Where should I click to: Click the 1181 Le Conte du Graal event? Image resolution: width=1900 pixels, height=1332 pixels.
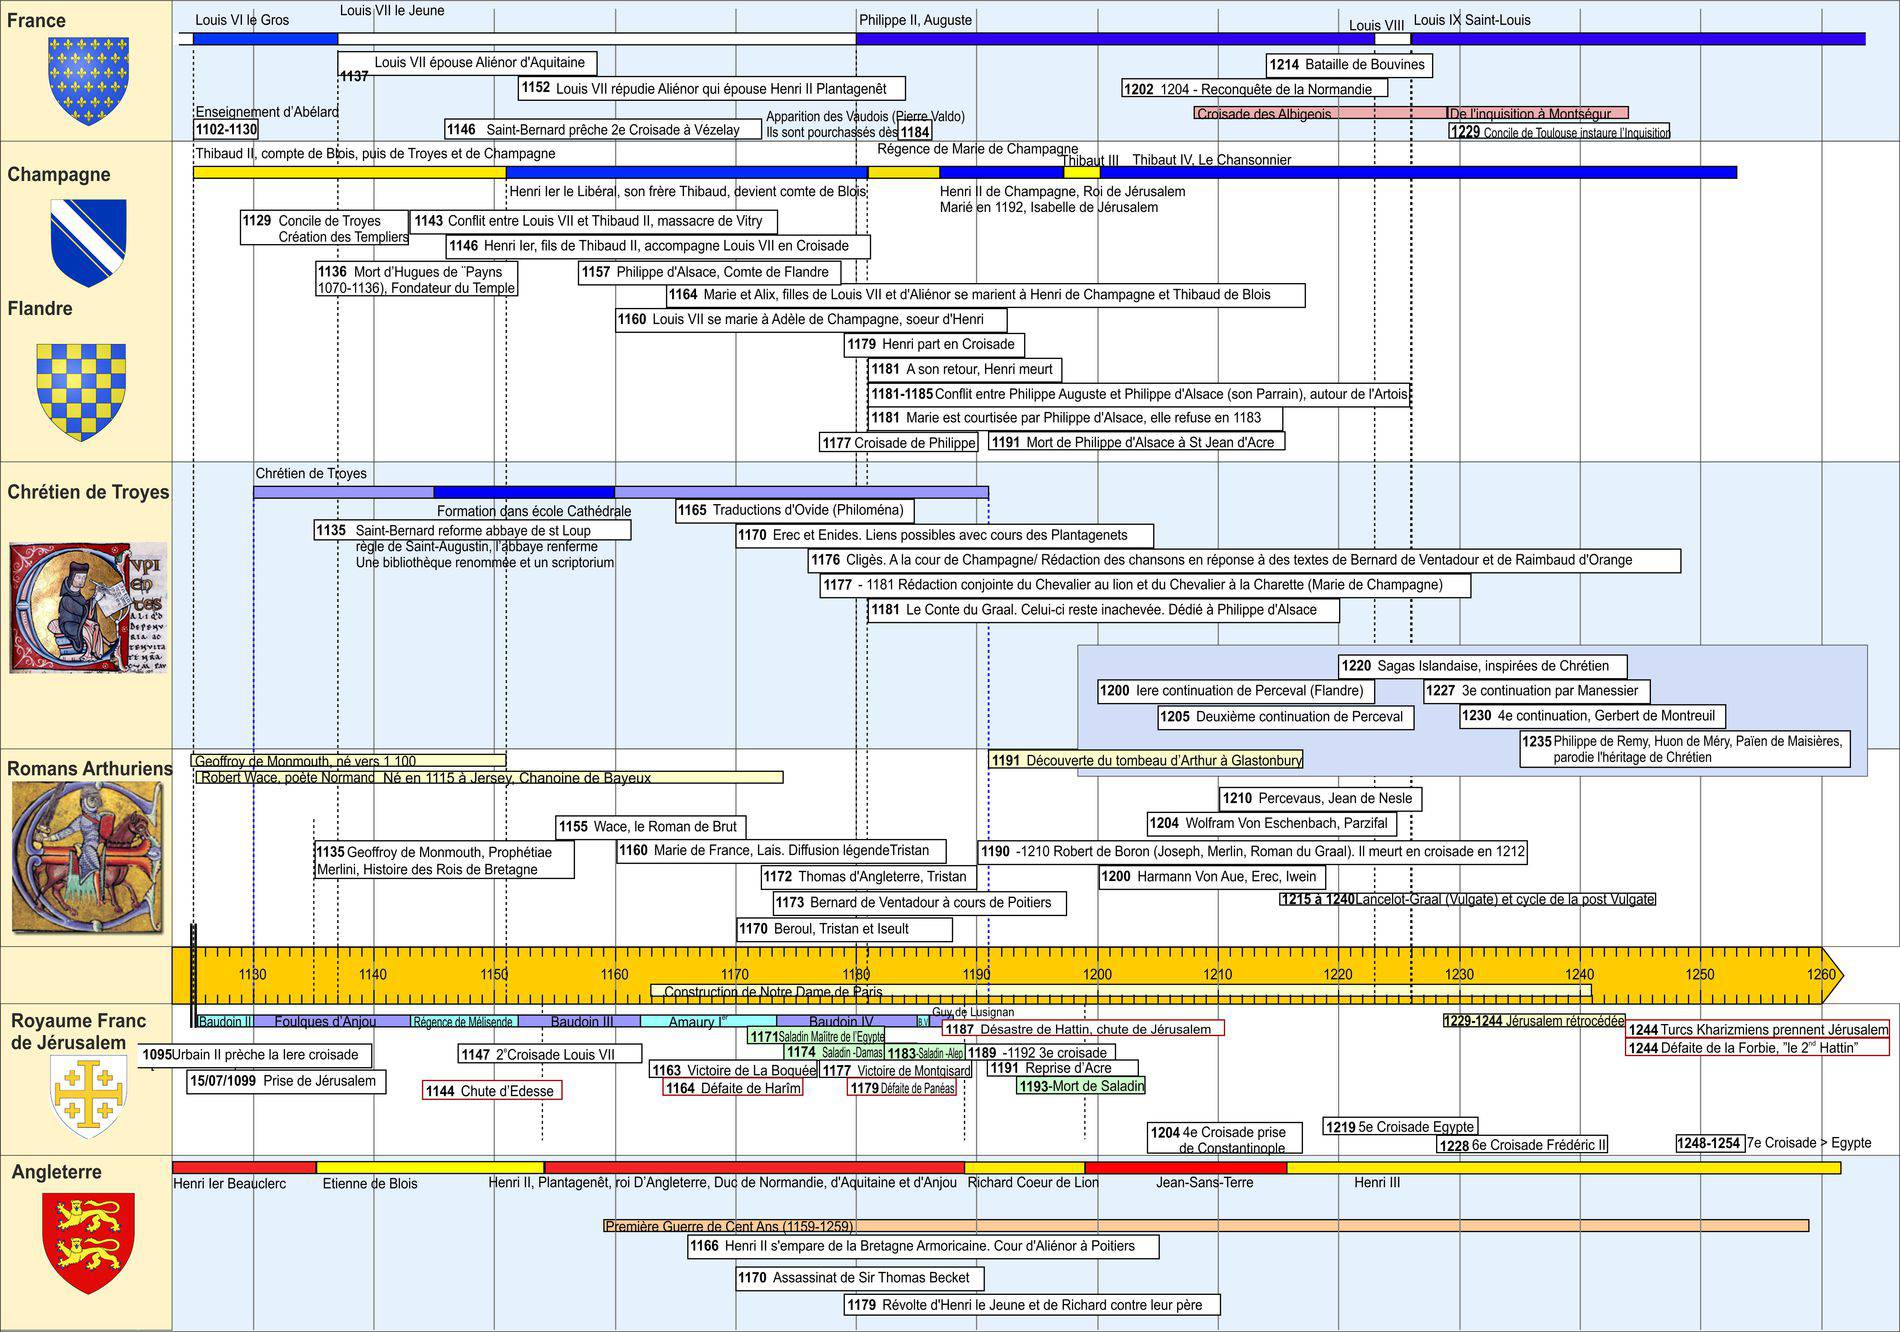point(1104,610)
